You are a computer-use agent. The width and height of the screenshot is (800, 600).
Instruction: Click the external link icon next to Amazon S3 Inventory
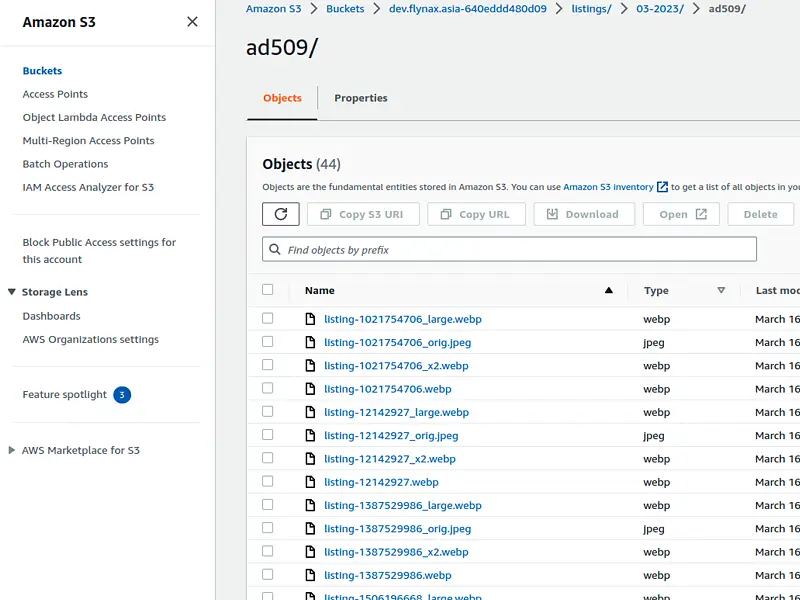tap(662, 187)
